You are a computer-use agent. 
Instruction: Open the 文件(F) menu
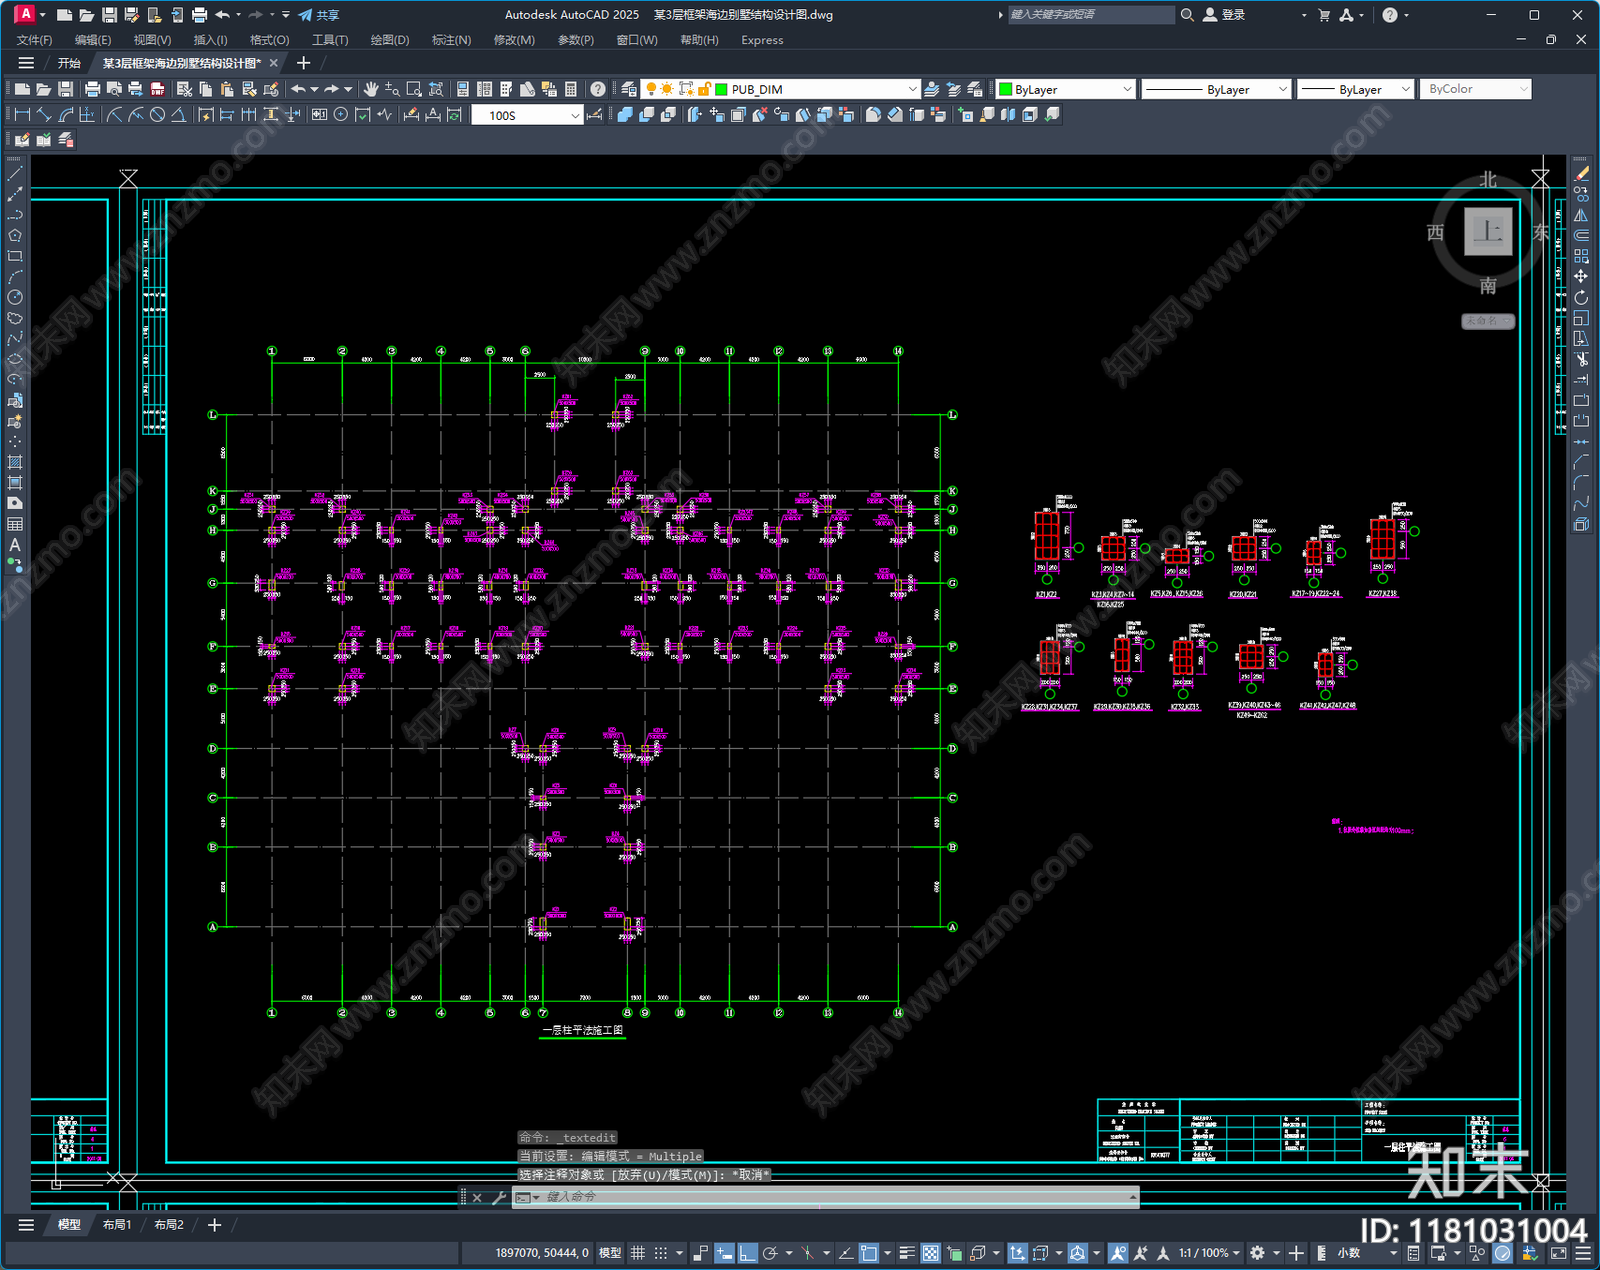[34, 40]
